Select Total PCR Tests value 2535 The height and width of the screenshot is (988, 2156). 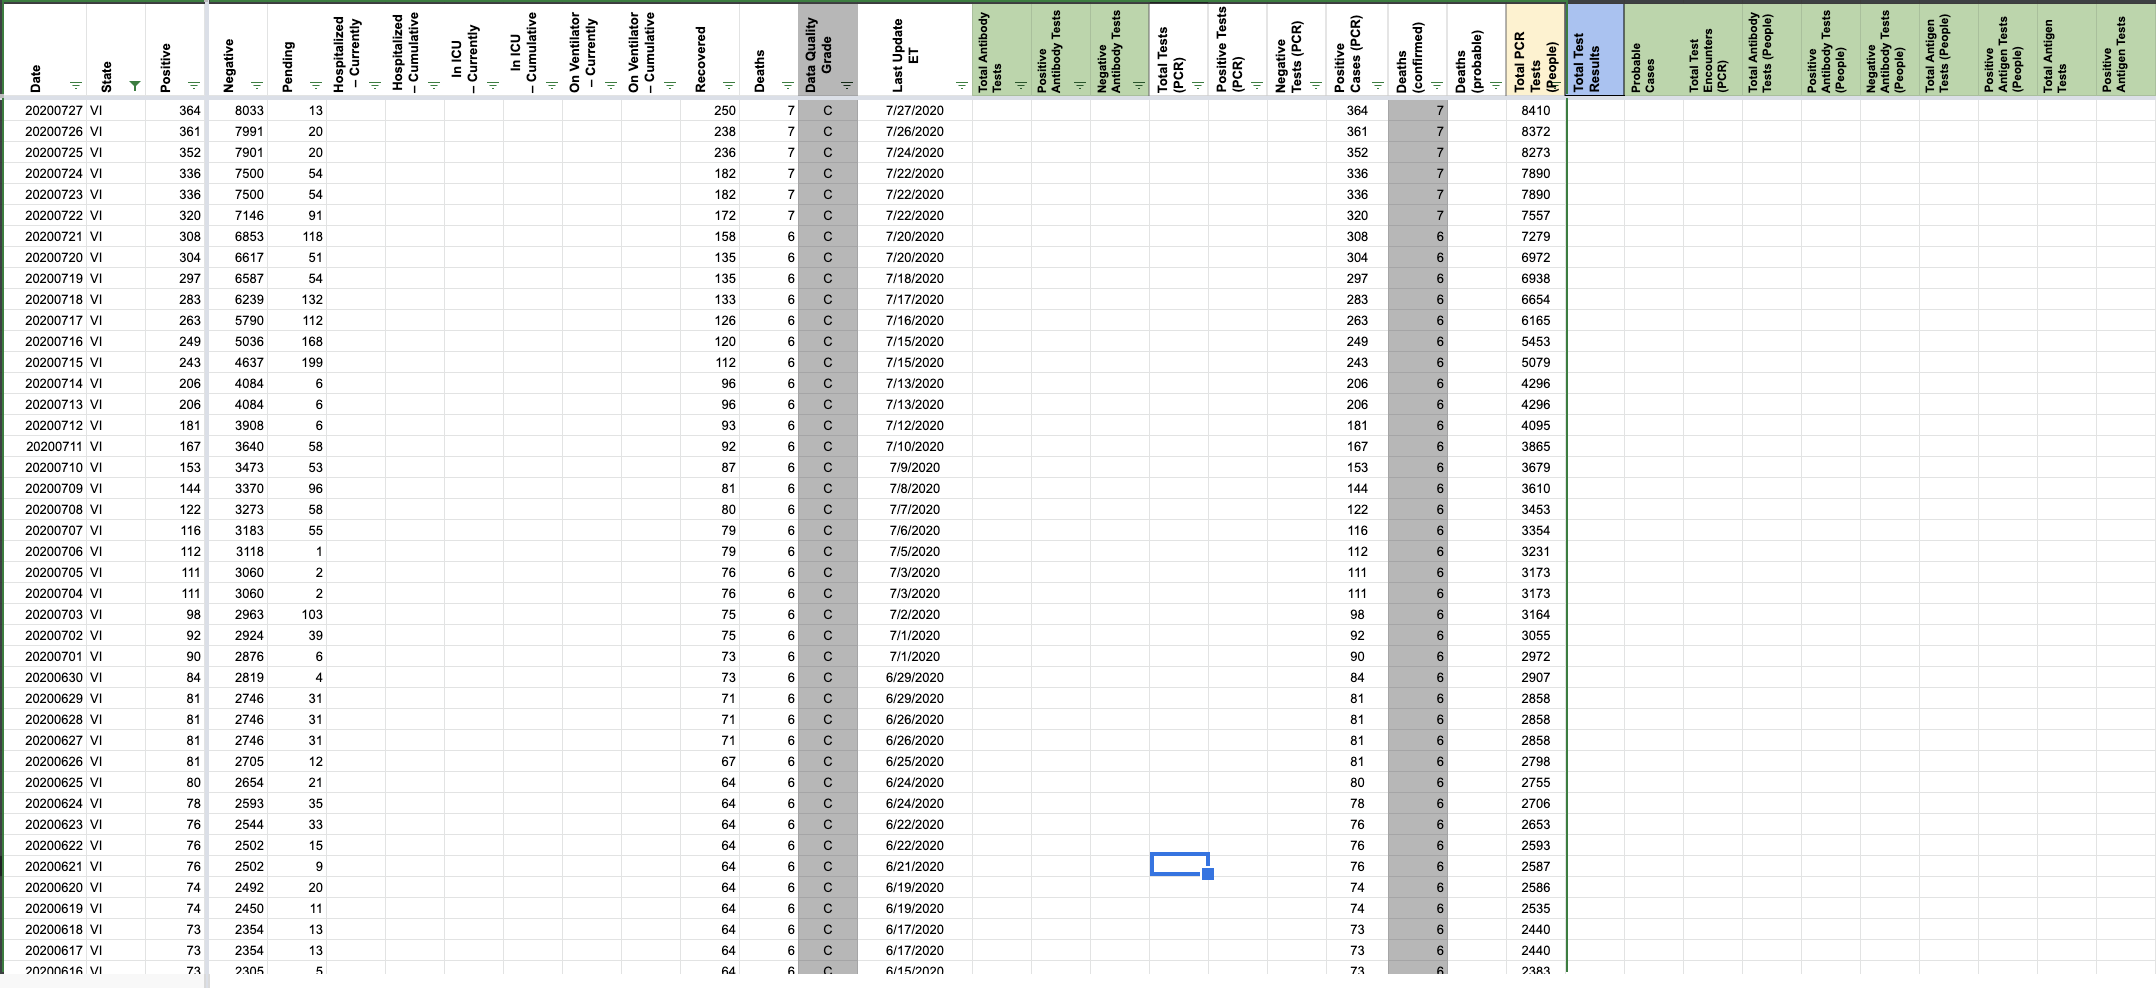1536,908
